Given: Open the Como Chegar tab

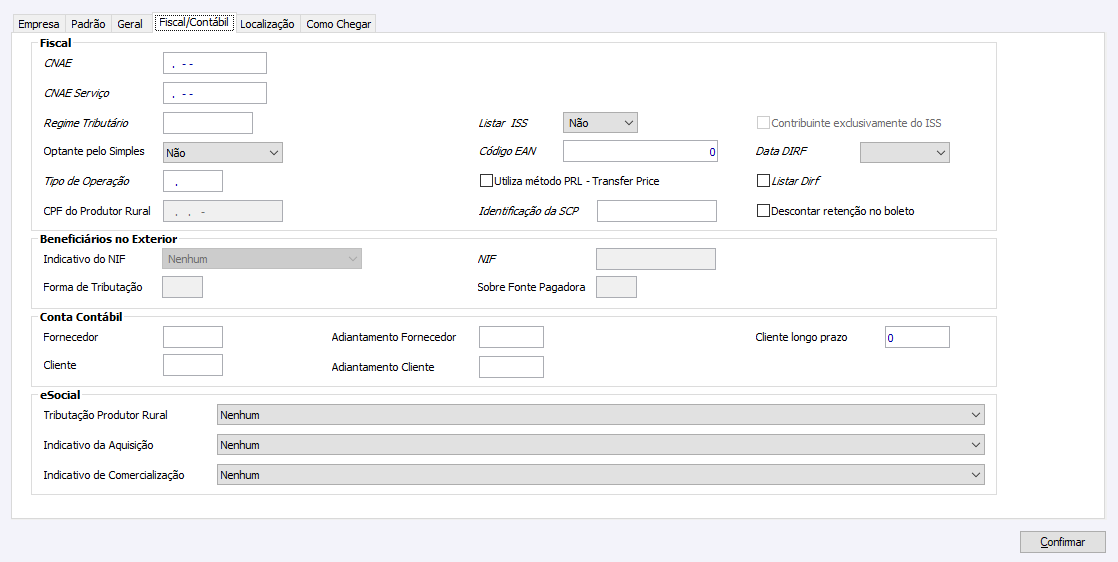Looking at the screenshot, I should coord(338,24).
